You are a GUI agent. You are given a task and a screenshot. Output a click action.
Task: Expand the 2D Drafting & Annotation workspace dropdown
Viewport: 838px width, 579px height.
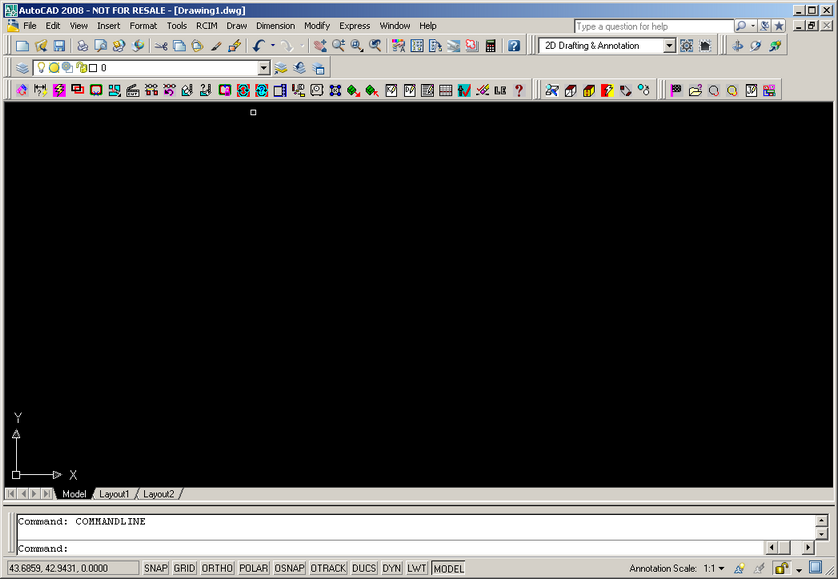click(669, 46)
